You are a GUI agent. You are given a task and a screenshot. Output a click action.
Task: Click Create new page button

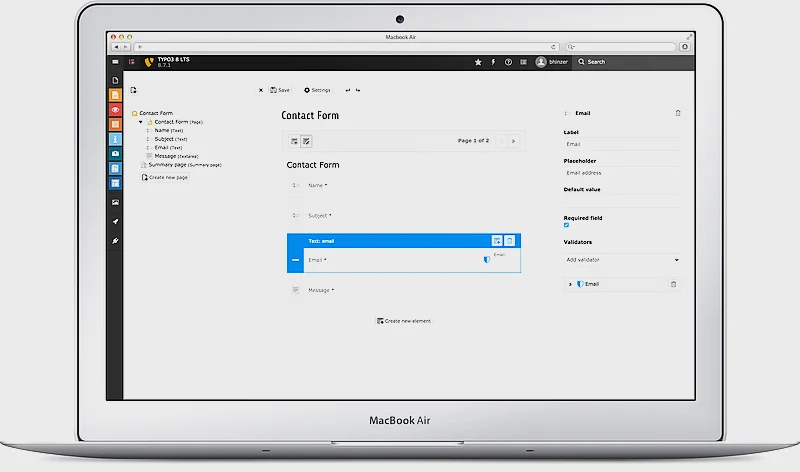[x=165, y=177]
